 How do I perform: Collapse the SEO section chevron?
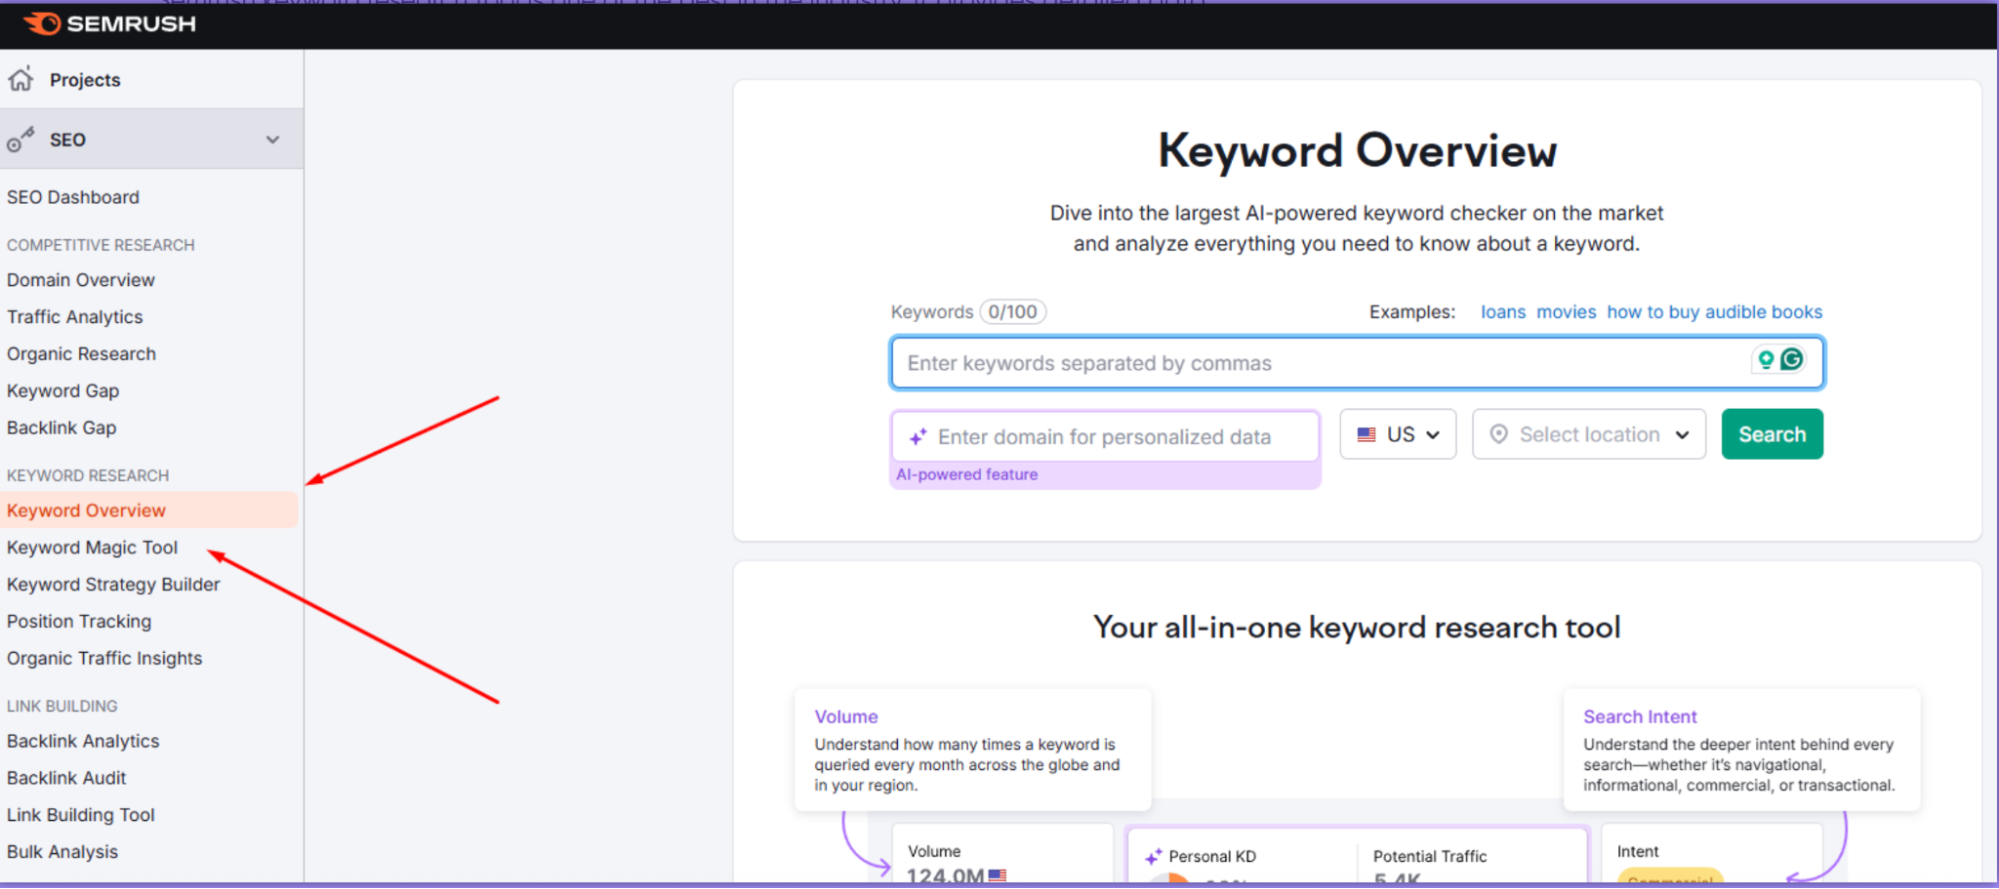pos(272,140)
